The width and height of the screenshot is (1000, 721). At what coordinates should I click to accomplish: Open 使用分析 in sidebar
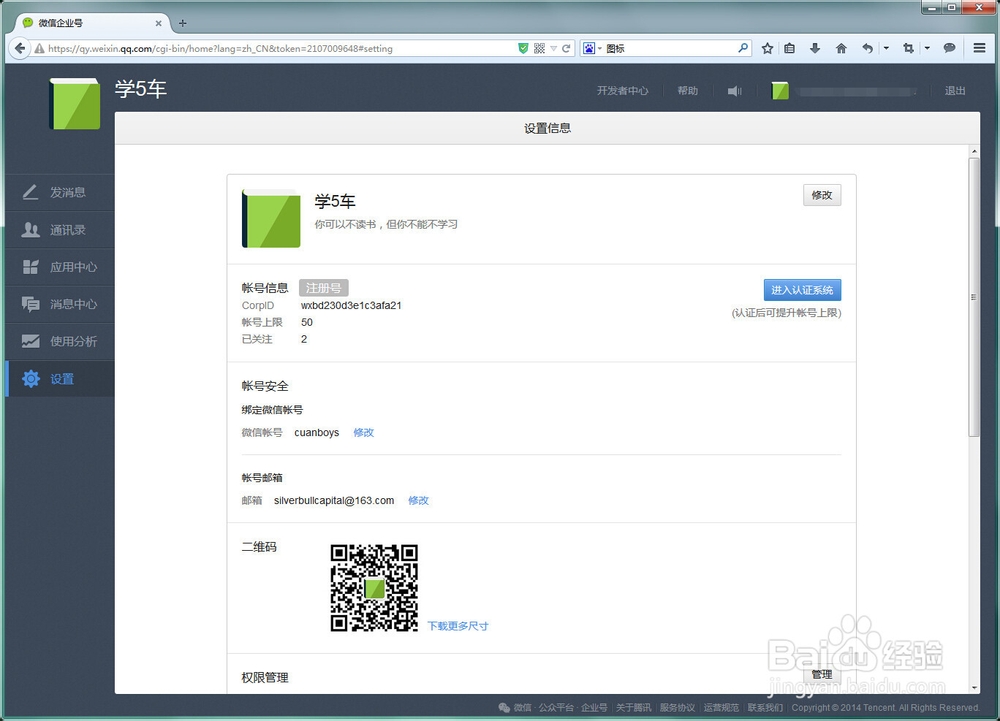point(60,342)
